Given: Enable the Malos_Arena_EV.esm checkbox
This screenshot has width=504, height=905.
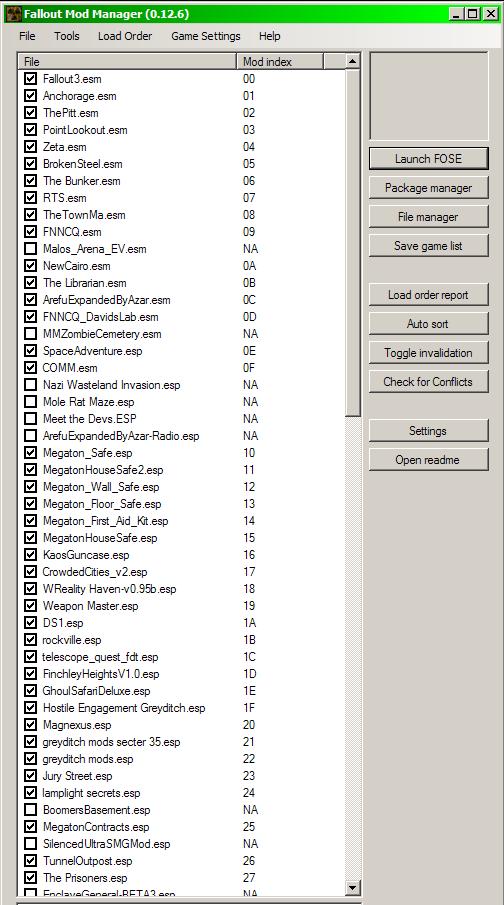Looking at the screenshot, I should tap(31, 249).
